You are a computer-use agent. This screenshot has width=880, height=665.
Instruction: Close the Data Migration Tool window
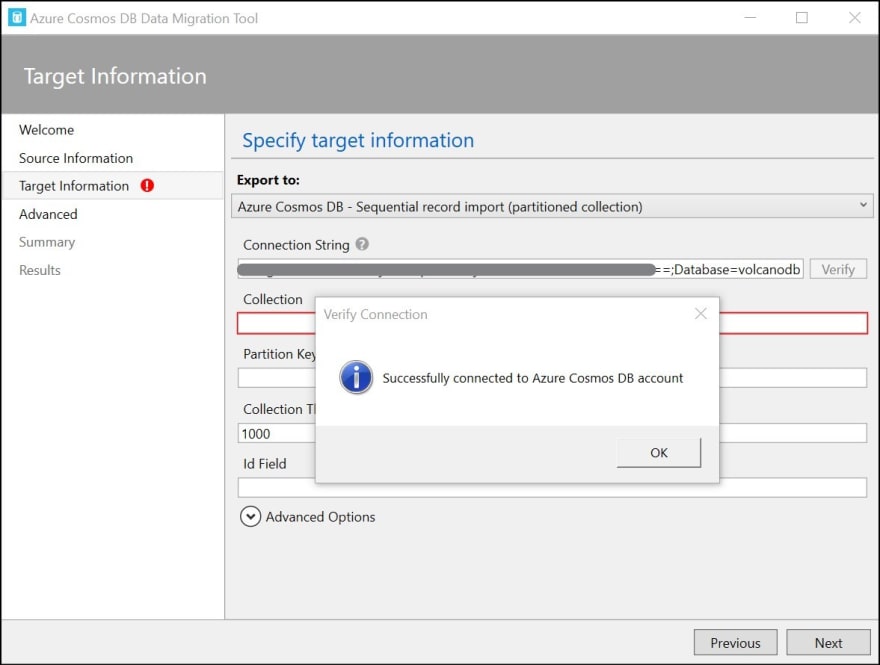[855, 18]
